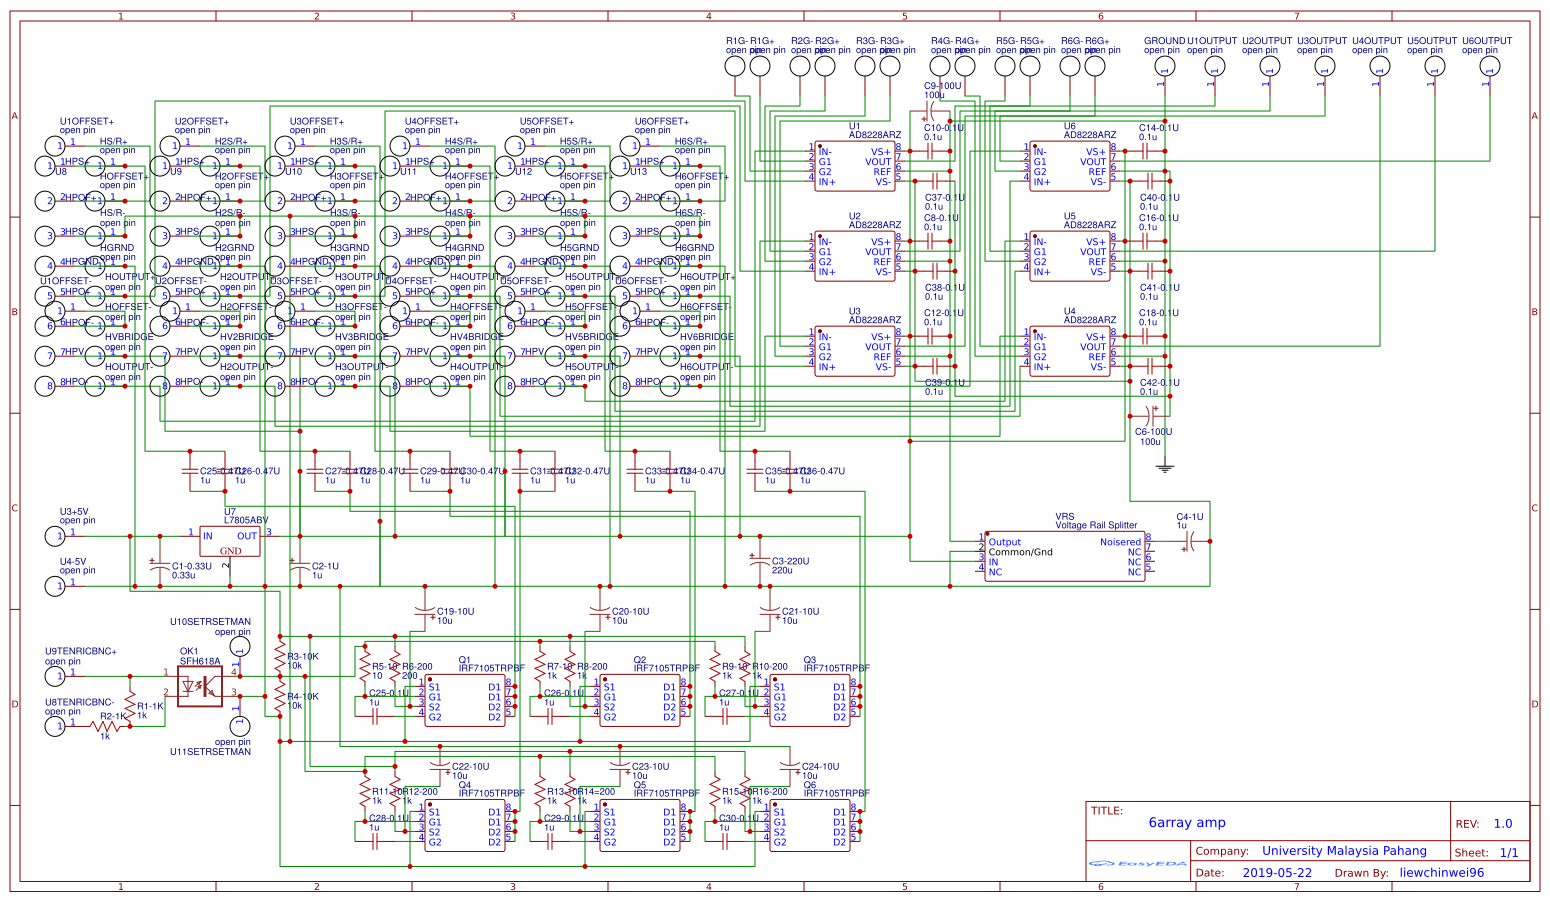Image resolution: width=1550 pixels, height=902 pixels.
Task: Click the OK1 SFH618A optocoupler symbol
Action: point(200,686)
